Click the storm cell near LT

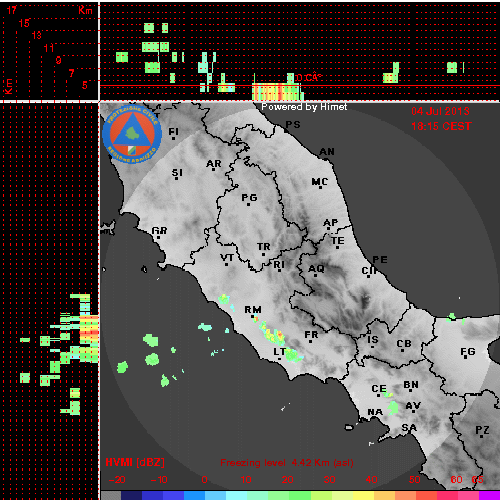point(293,355)
